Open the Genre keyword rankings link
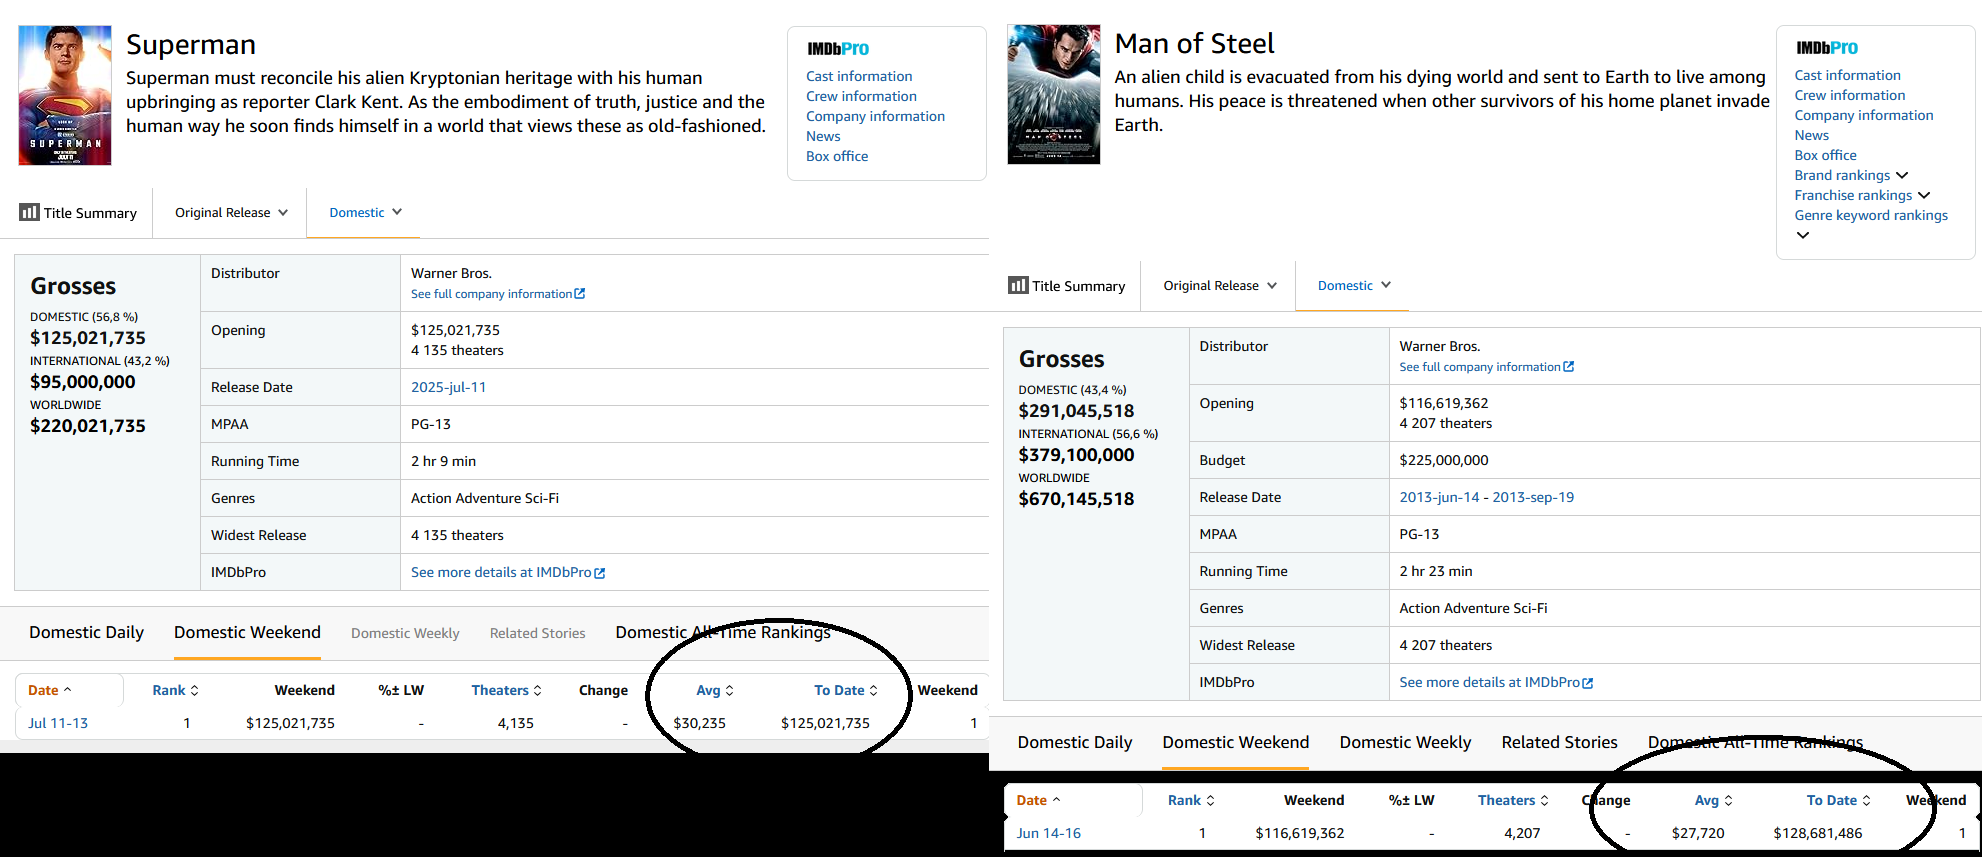1982x857 pixels. pyautogui.click(x=1871, y=215)
